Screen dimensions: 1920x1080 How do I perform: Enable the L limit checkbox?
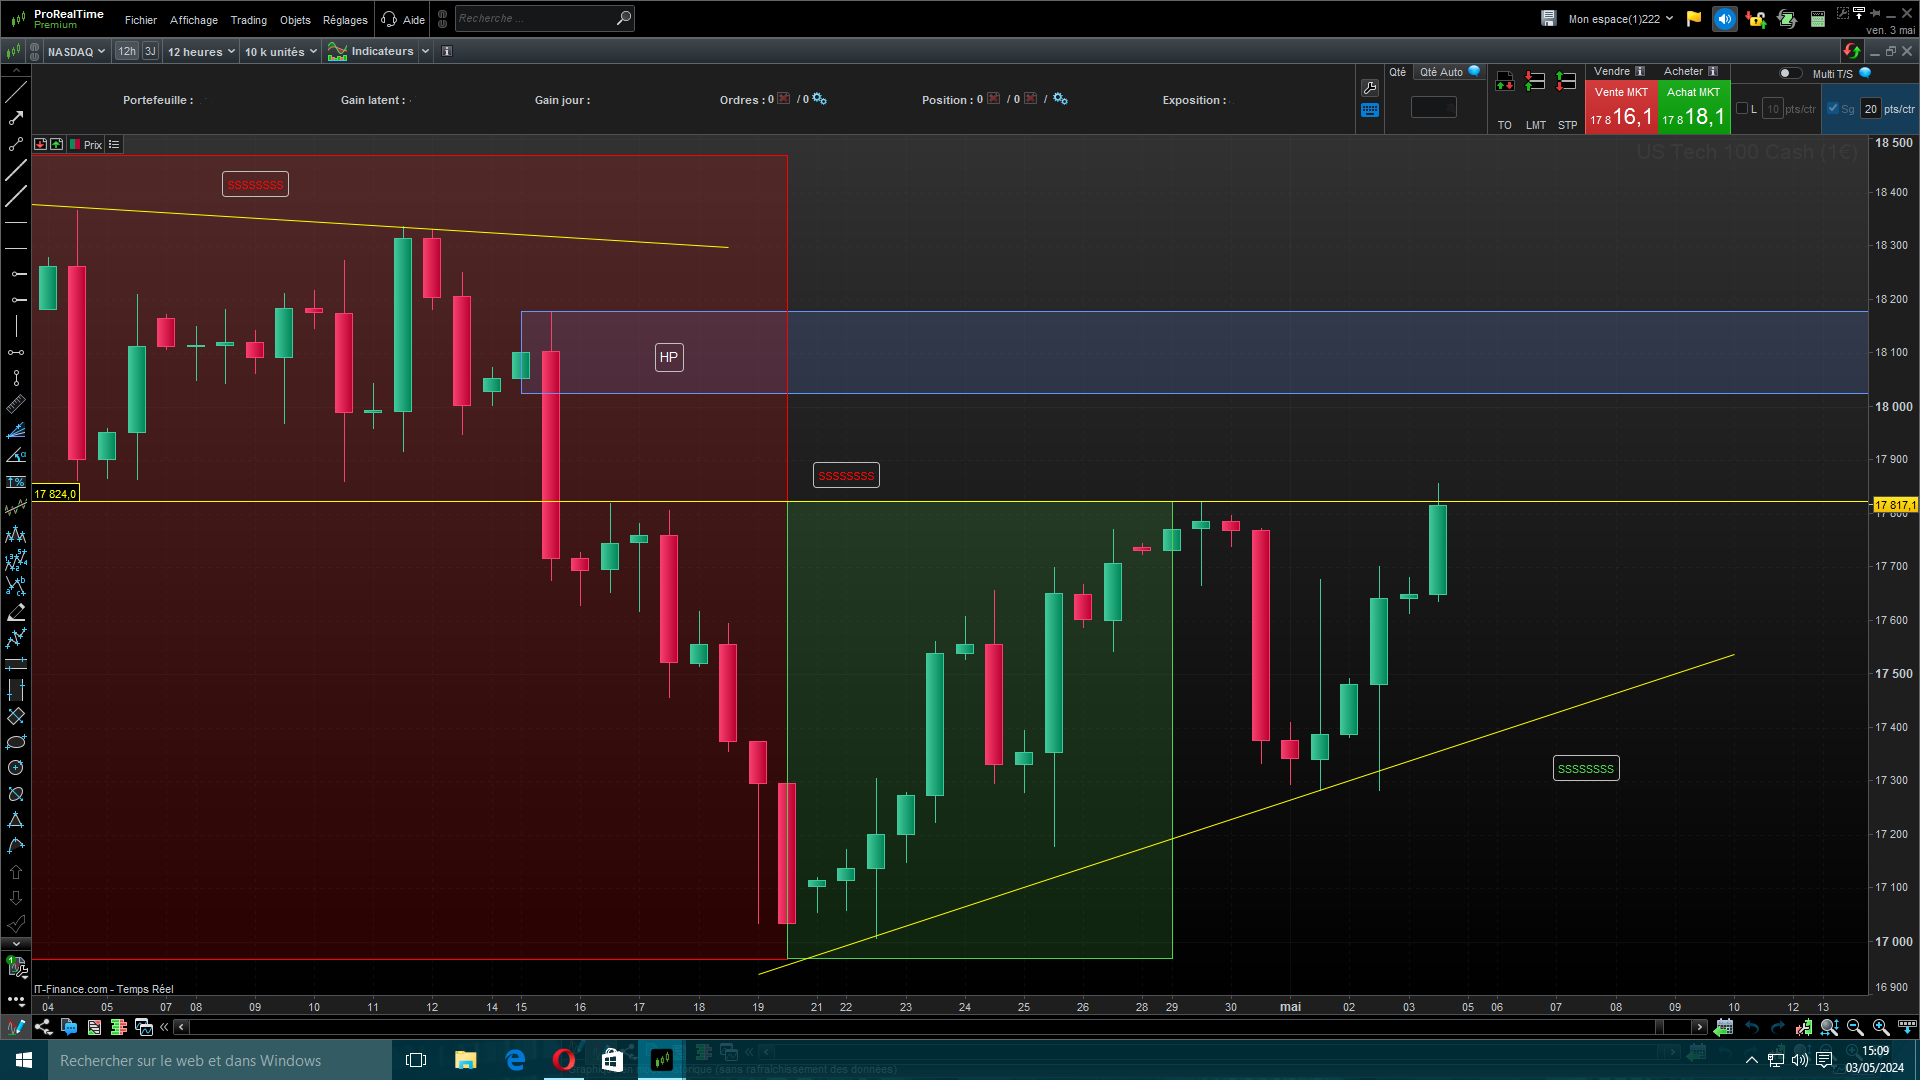pyautogui.click(x=1742, y=109)
